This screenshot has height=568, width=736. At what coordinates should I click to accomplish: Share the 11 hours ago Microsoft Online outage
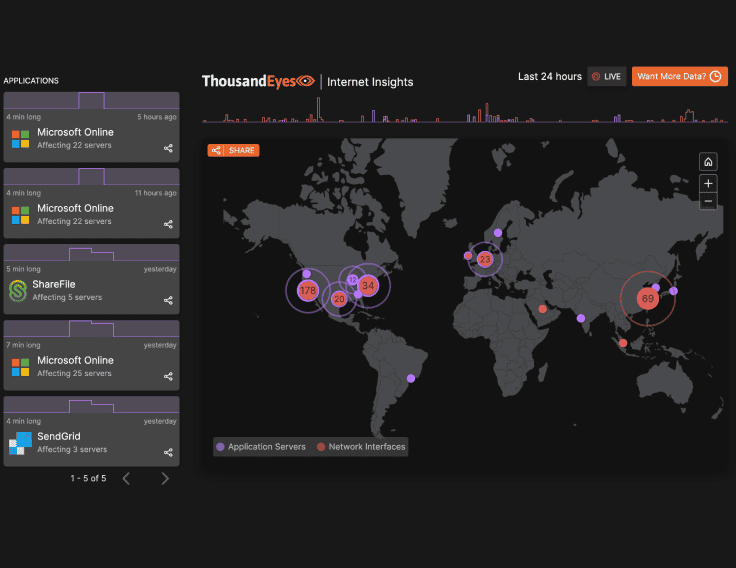coord(168,224)
